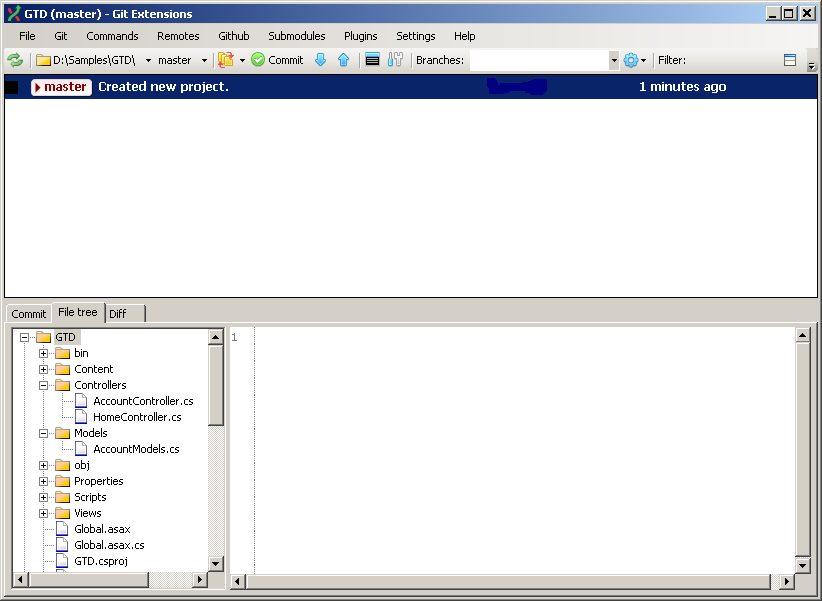This screenshot has width=822, height=601.
Task: Click the file viewer text area
Action: (525, 450)
